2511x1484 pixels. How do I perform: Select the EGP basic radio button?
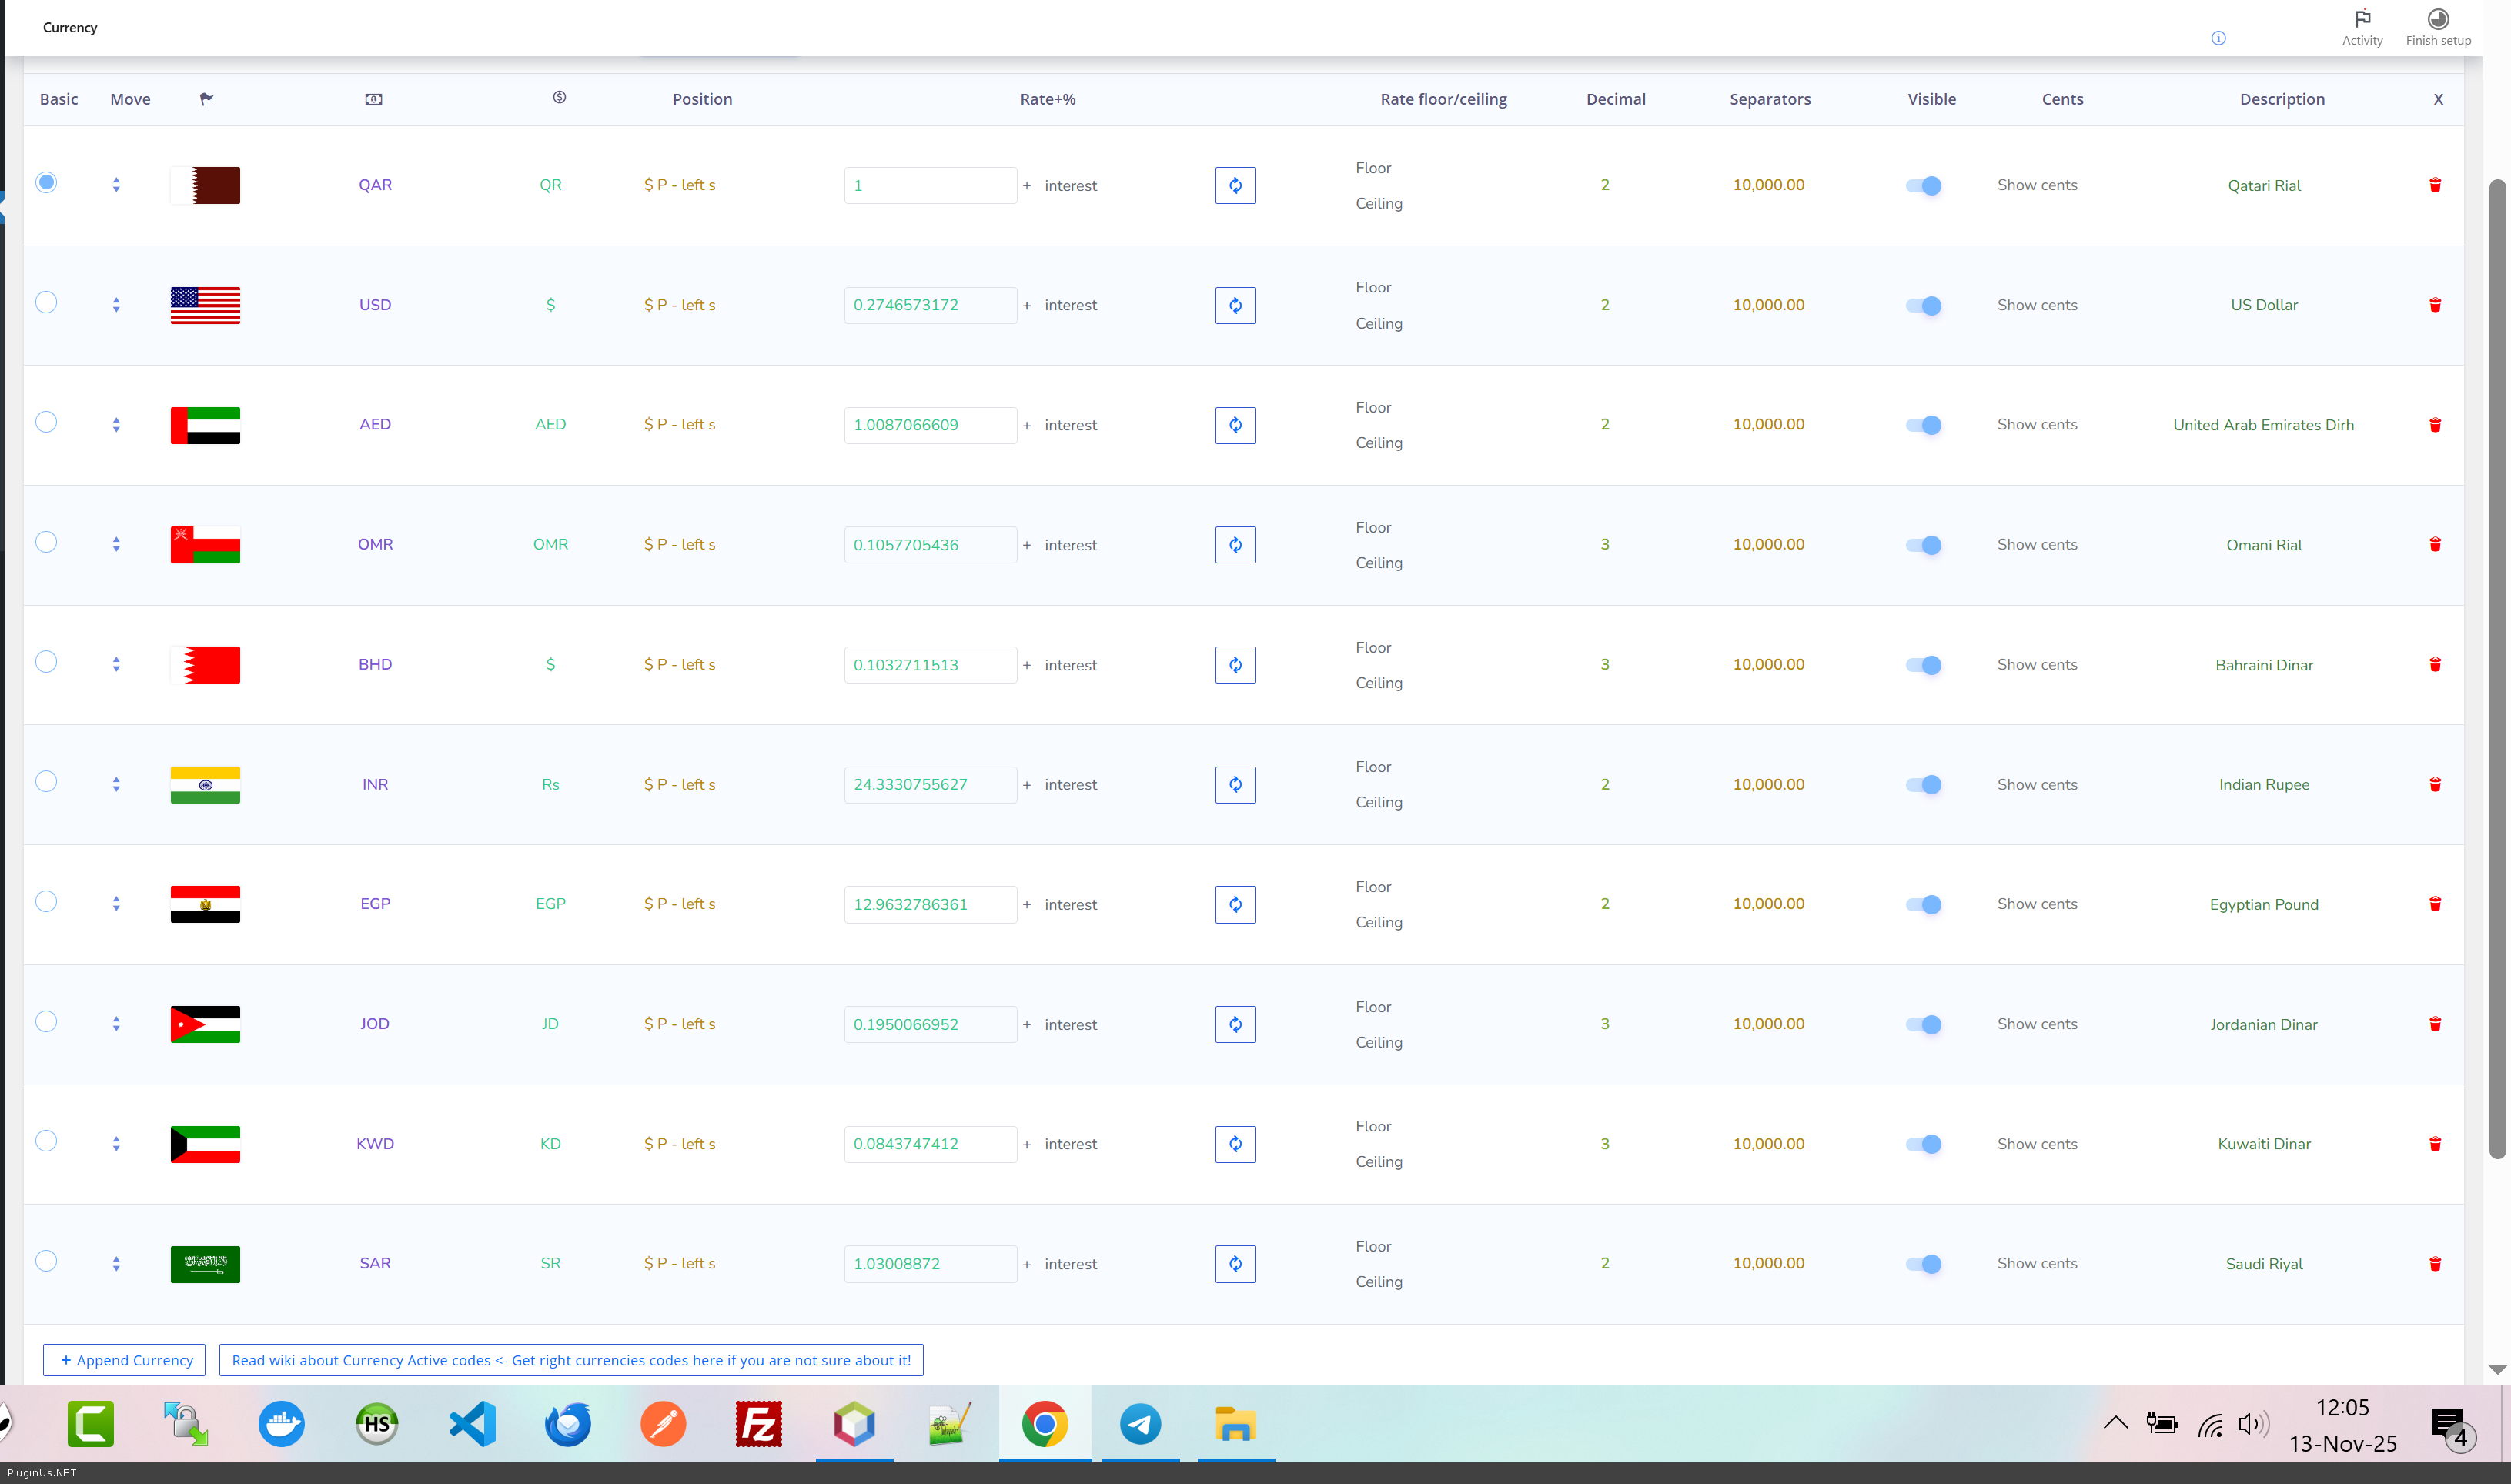pyautogui.click(x=46, y=901)
